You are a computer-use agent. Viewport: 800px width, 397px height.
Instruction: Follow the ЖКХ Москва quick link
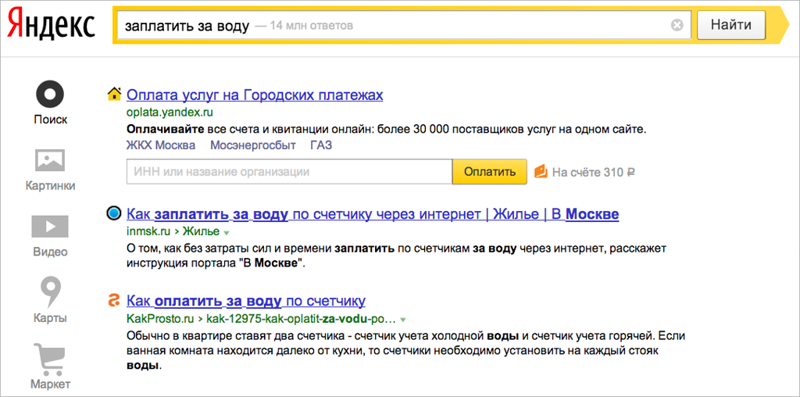[161, 145]
